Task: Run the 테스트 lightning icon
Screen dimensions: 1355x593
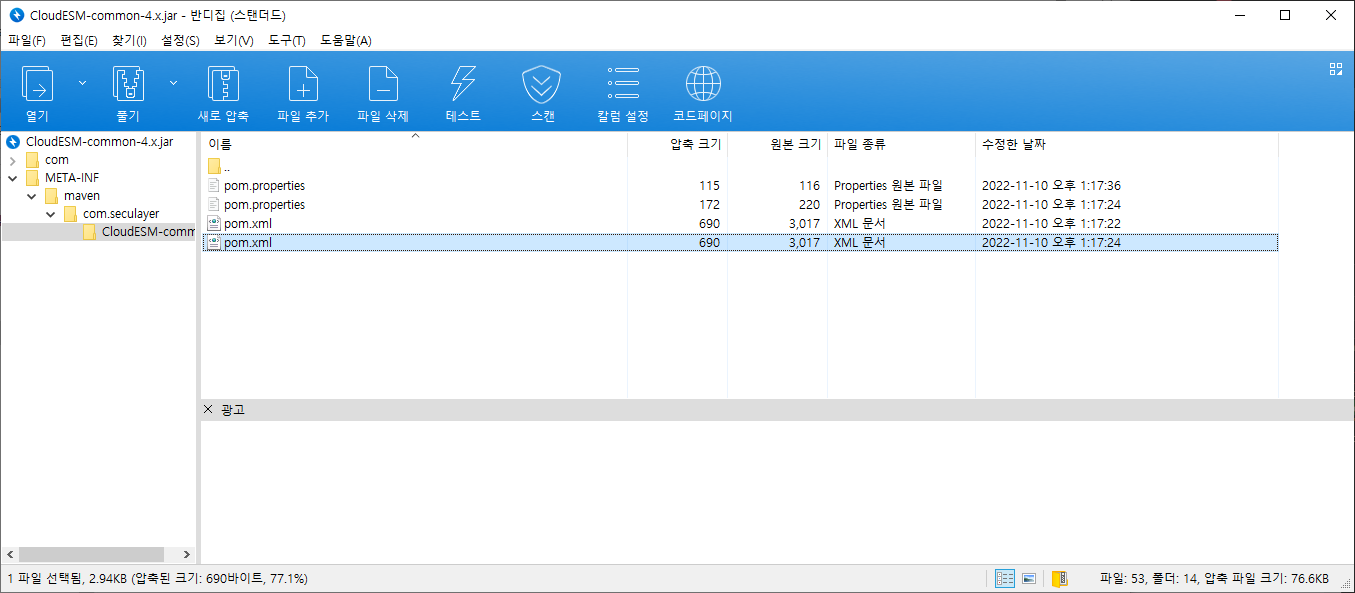Action: point(463,84)
